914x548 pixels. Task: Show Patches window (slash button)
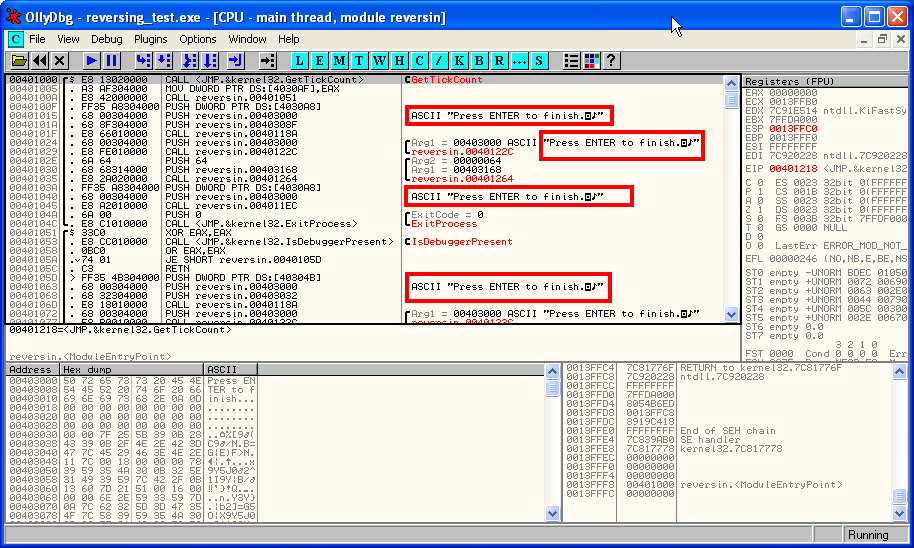[x=439, y=61]
